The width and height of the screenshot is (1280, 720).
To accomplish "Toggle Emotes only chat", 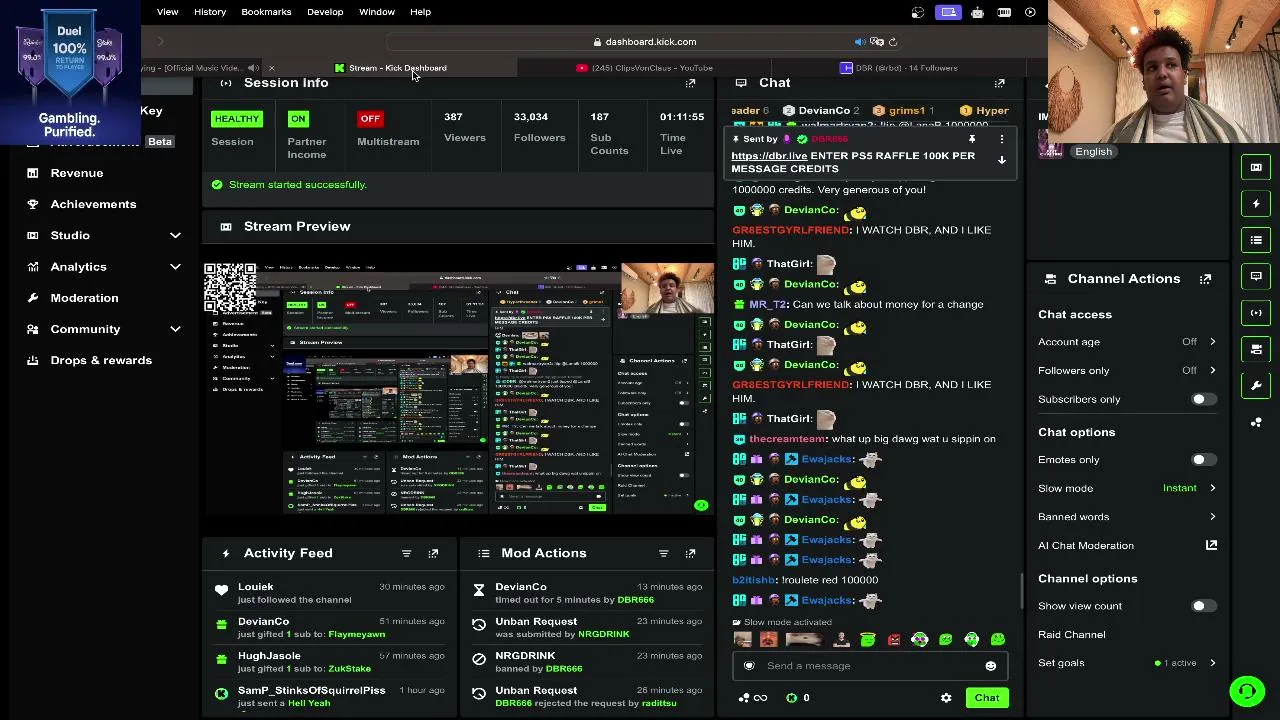I will coord(1203,460).
